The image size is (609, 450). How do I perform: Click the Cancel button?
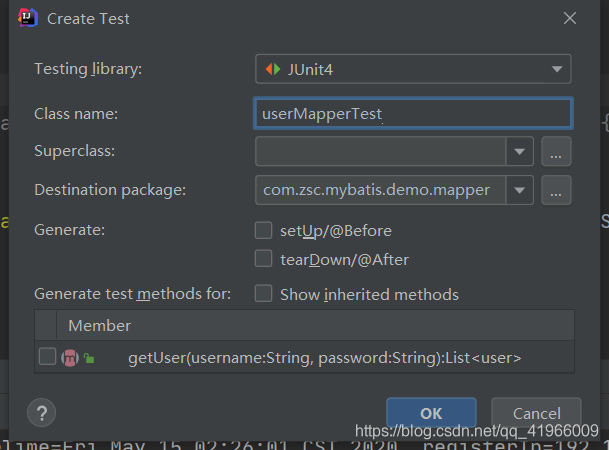click(536, 413)
